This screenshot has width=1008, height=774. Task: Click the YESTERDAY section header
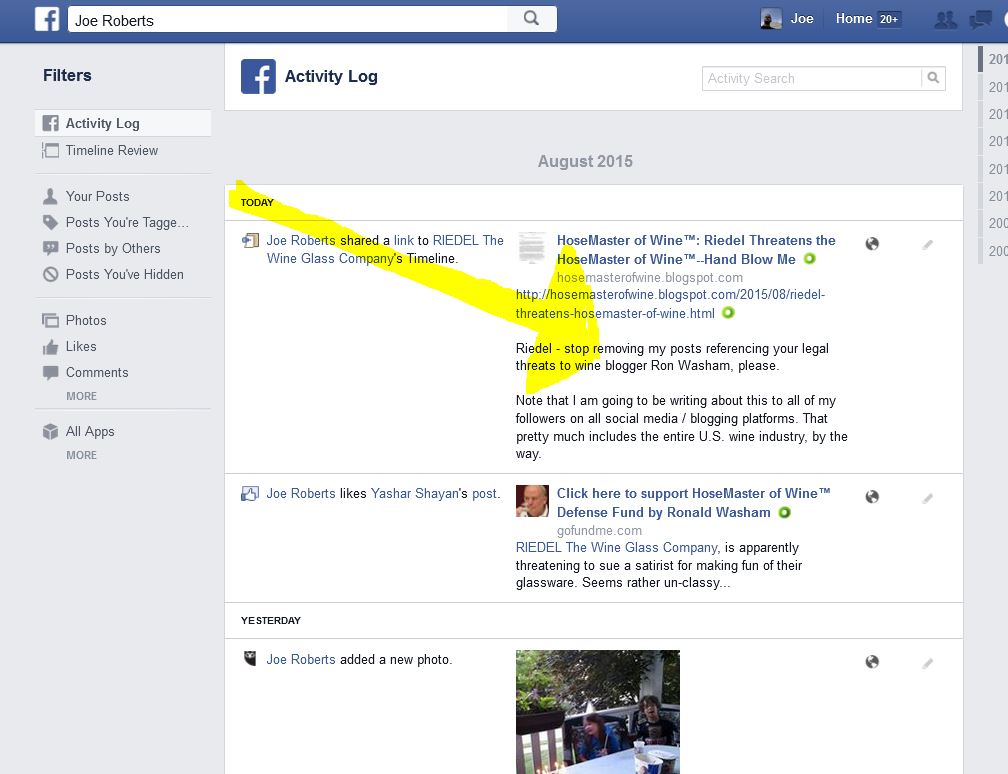click(x=271, y=620)
